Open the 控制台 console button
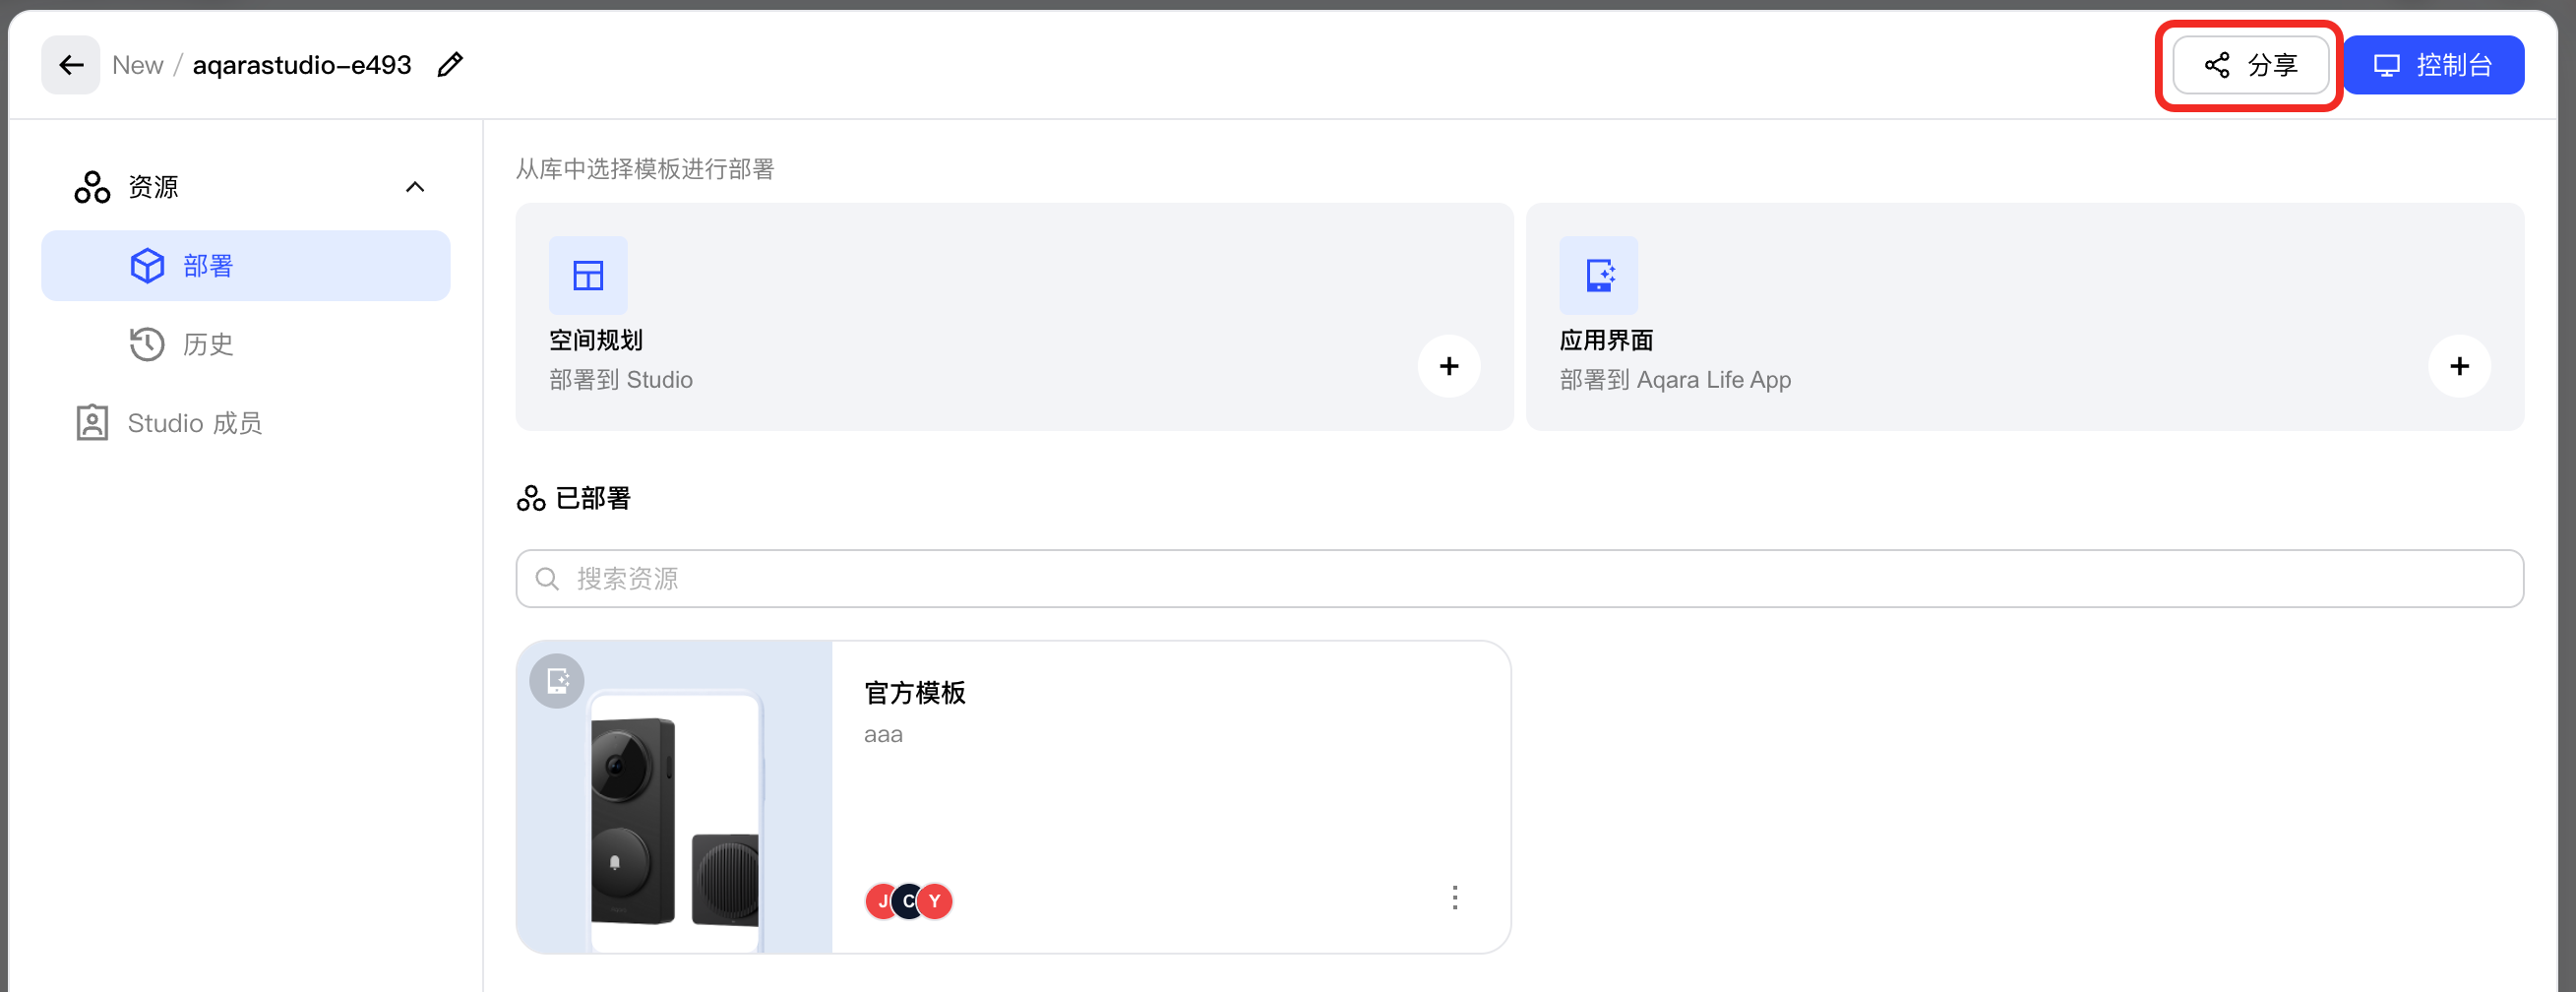This screenshot has height=992, width=2576. (x=2433, y=65)
